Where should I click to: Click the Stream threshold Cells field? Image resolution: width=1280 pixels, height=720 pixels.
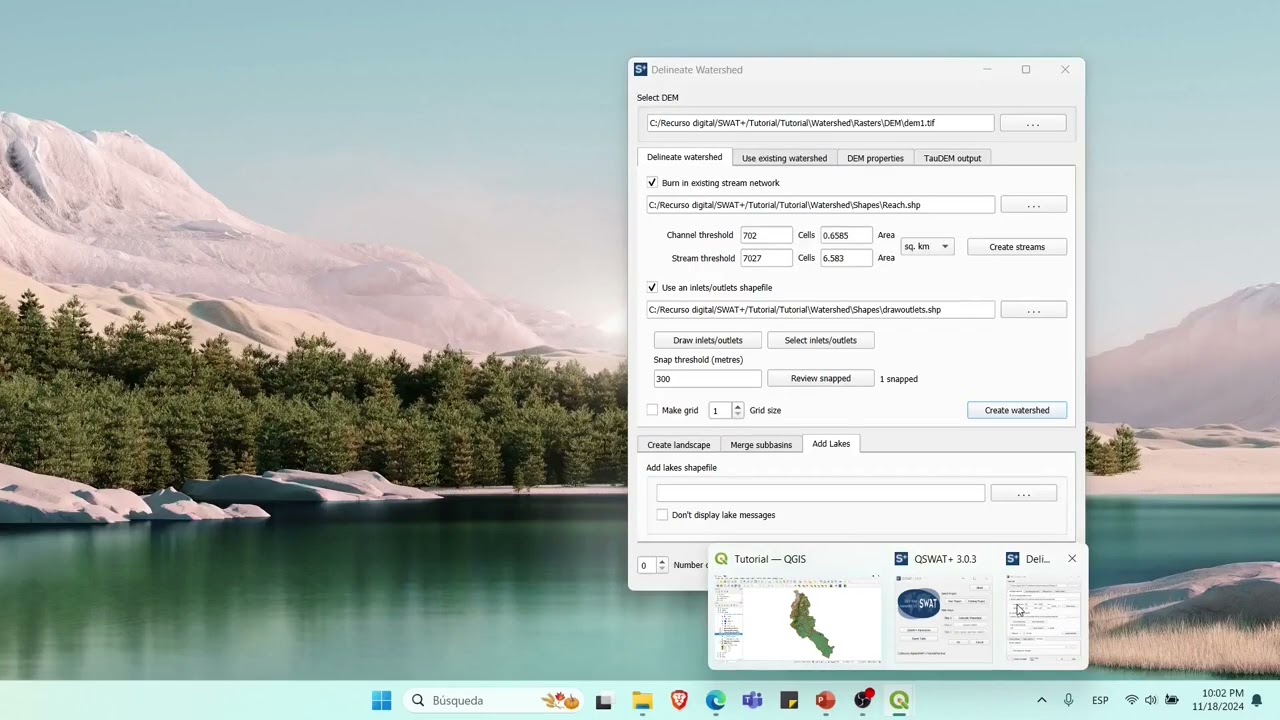point(766,258)
